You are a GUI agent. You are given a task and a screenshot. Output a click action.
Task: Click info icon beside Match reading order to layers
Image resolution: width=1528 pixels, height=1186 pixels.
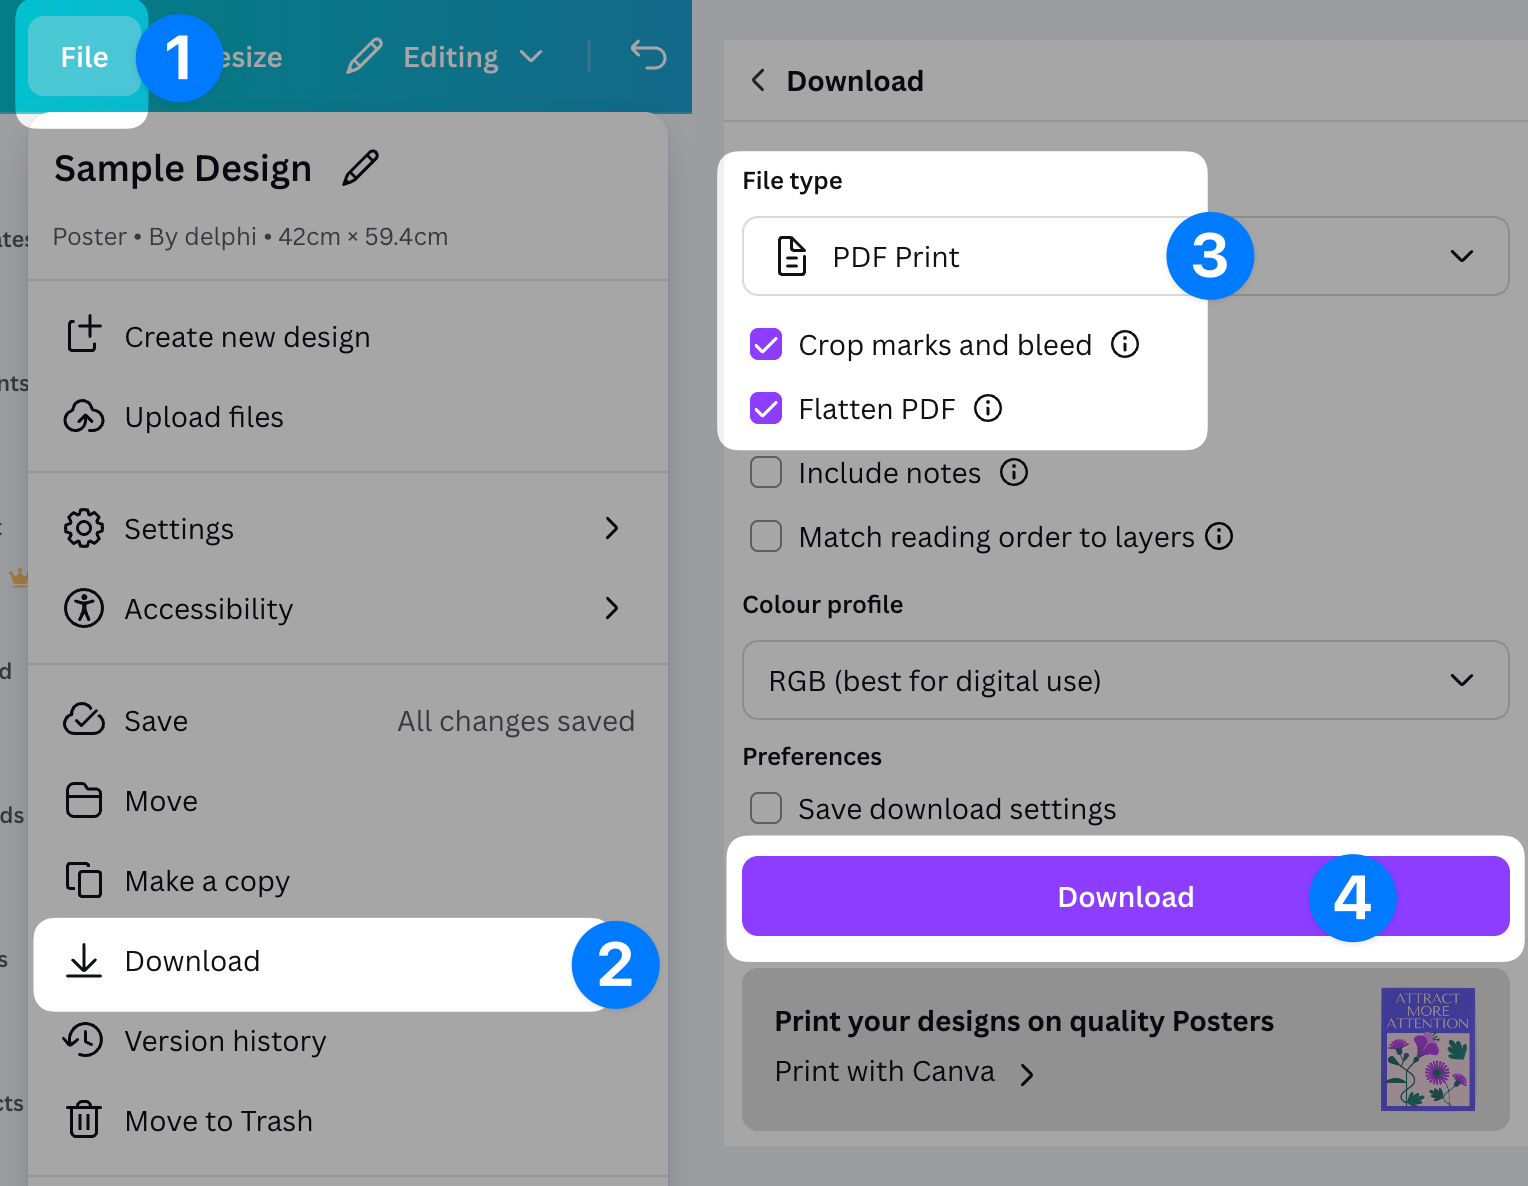point(1219,537)
